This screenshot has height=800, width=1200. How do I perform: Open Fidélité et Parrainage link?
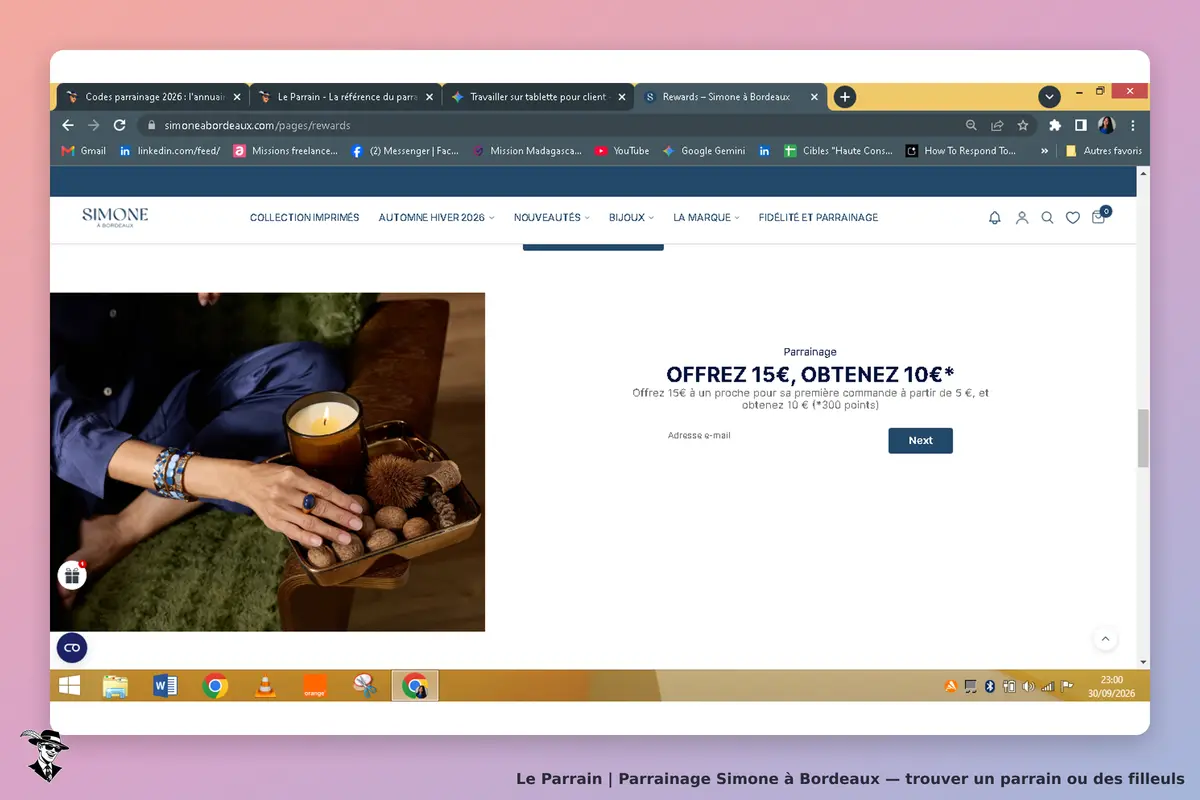point(818,217)
